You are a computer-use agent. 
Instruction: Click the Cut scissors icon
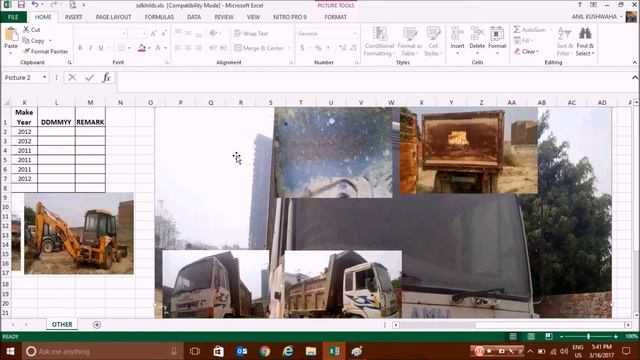[x=26, y=29]
